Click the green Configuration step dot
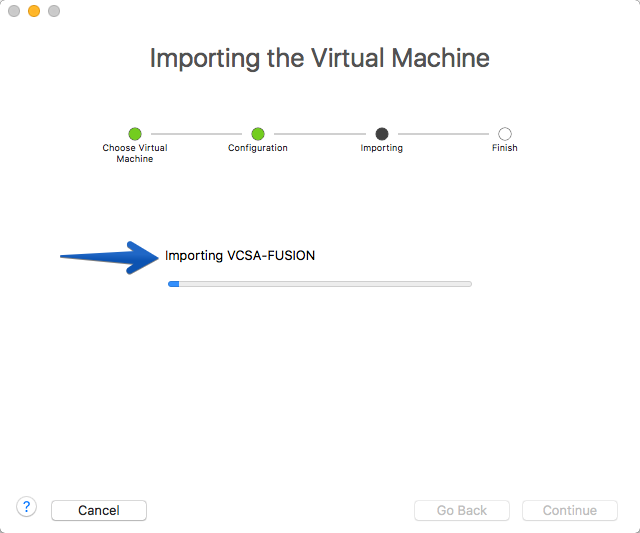The width and height of the screenshot is (640, 533). click(x=258, y=134)
